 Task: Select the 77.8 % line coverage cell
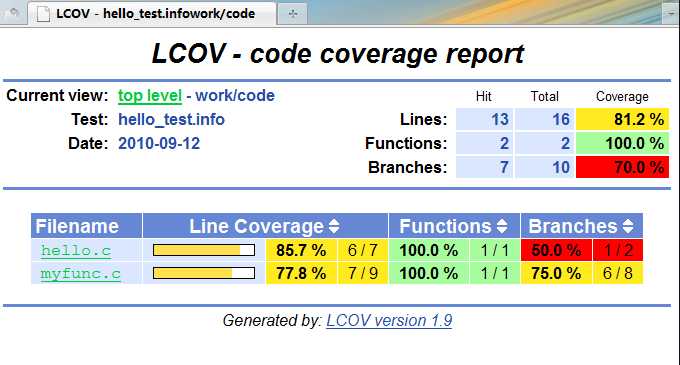pos(301,273)
